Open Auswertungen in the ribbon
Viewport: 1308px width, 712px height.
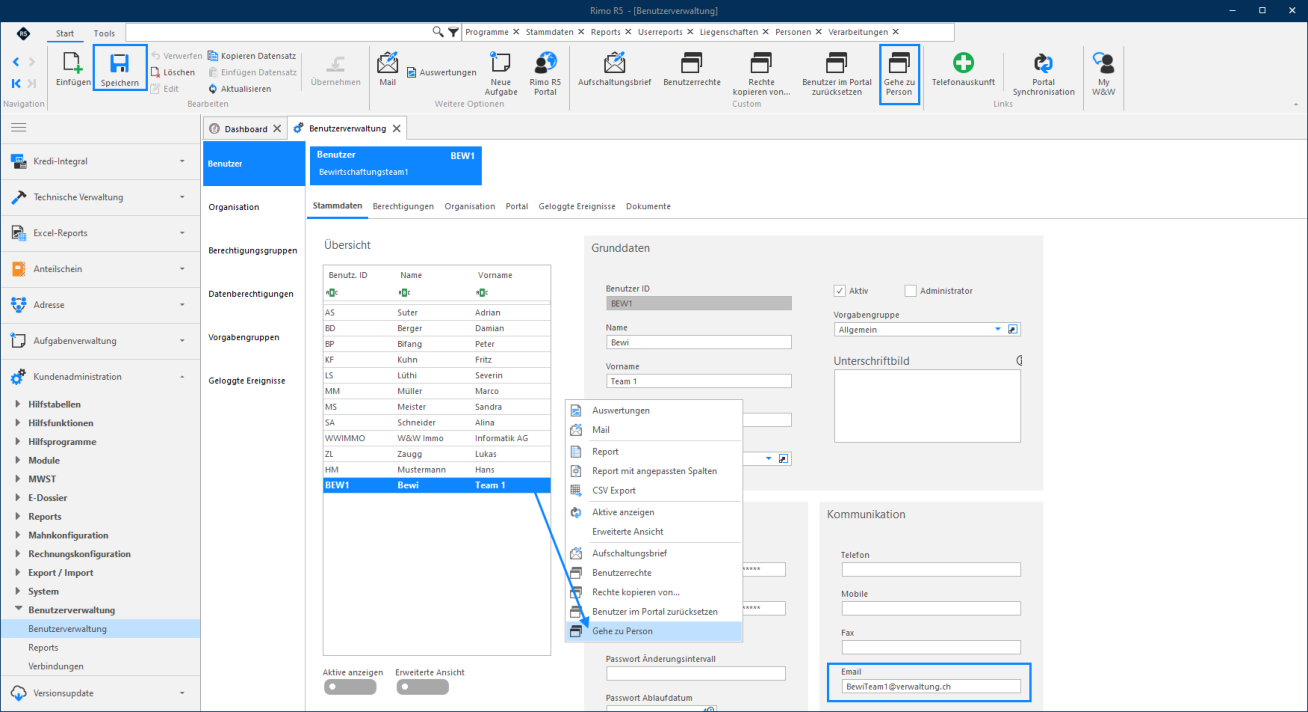(x=441, y=72)
